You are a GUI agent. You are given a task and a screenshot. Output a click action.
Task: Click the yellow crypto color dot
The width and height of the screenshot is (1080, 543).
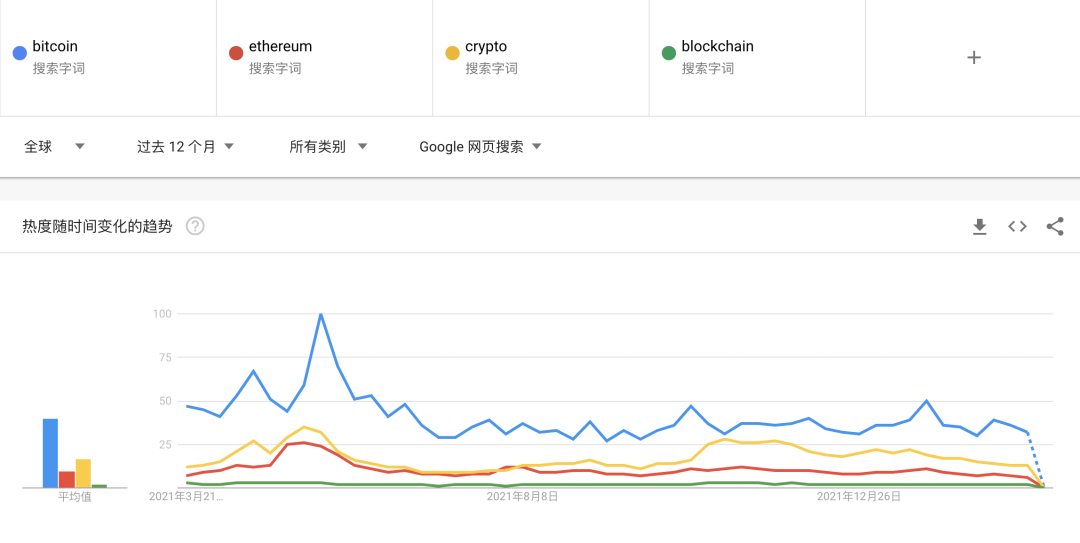coord(453,53)
